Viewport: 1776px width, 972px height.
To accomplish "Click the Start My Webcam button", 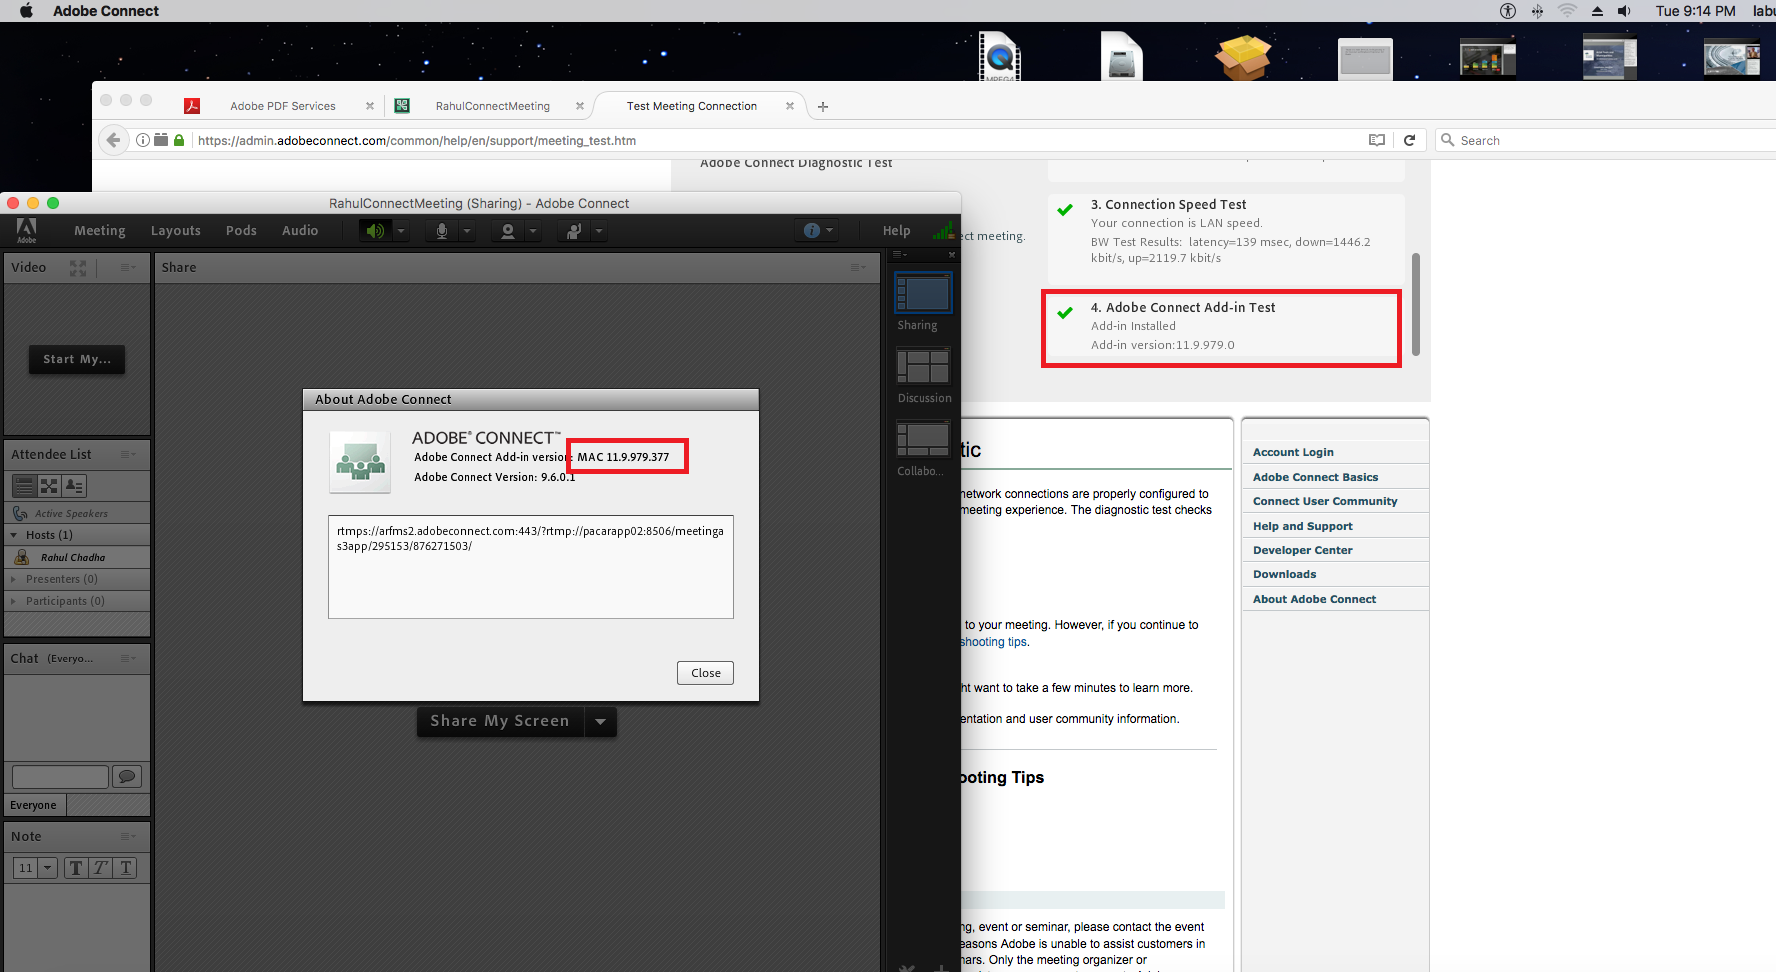I will [77, 359].
